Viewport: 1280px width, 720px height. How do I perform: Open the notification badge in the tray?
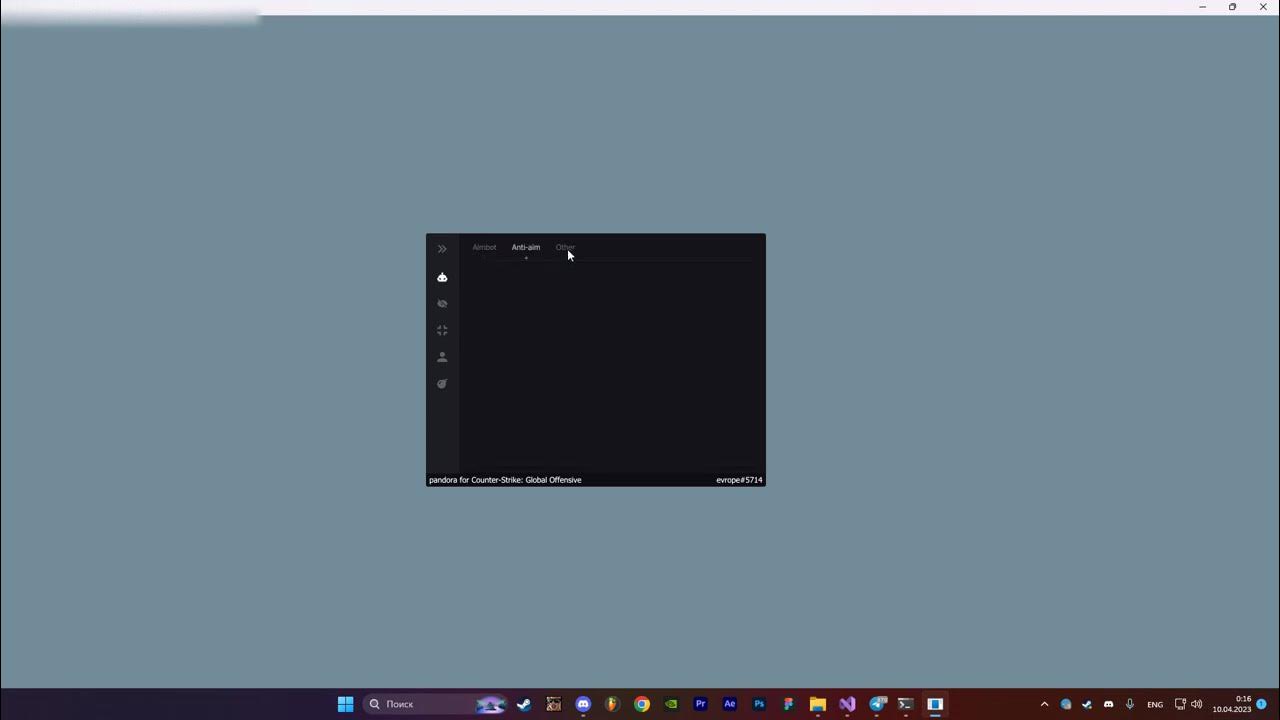pos(1262,704)
